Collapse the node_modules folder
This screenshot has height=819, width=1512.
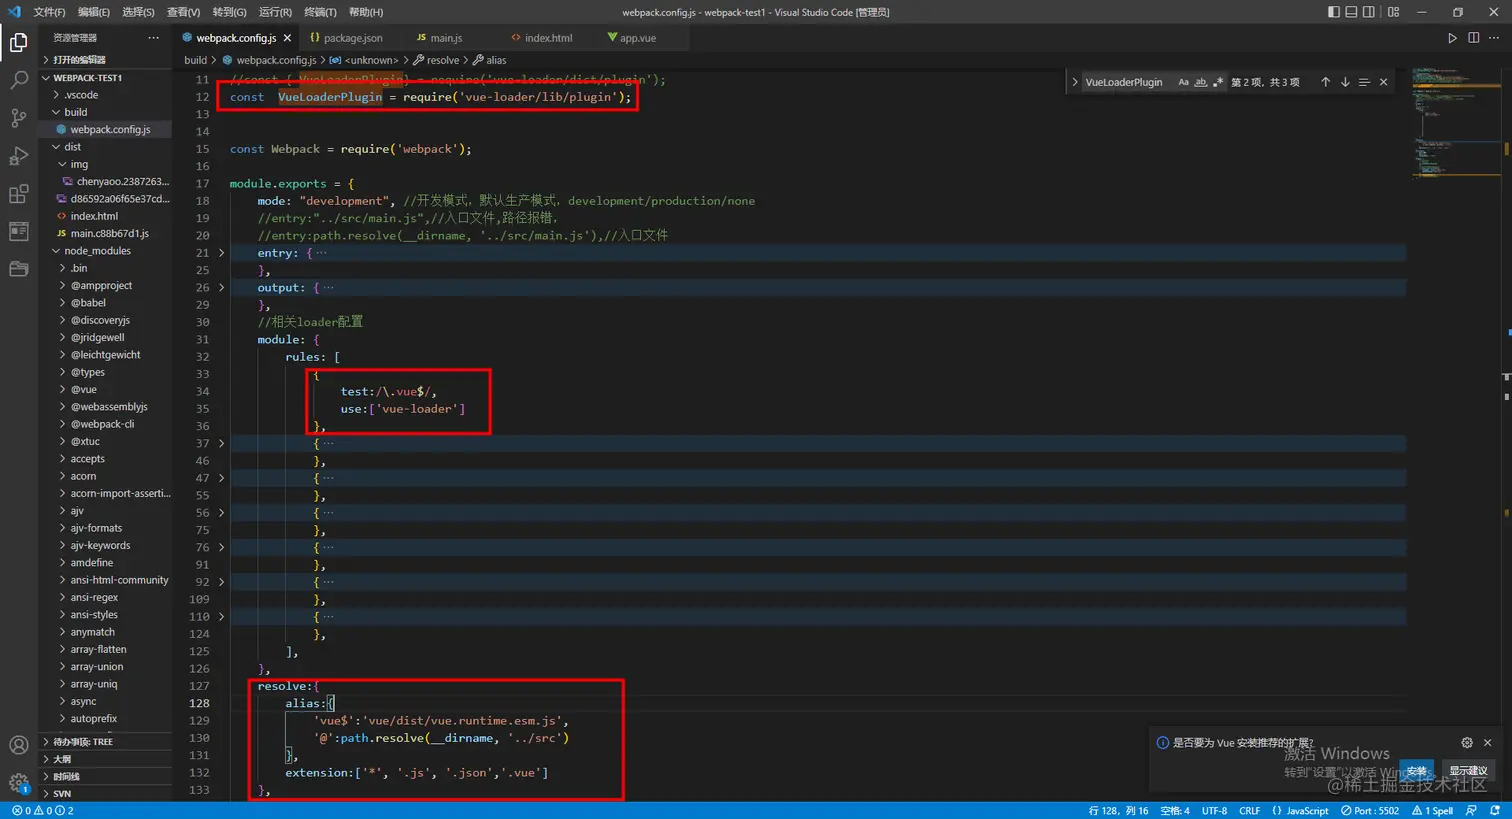coord(106,251)
